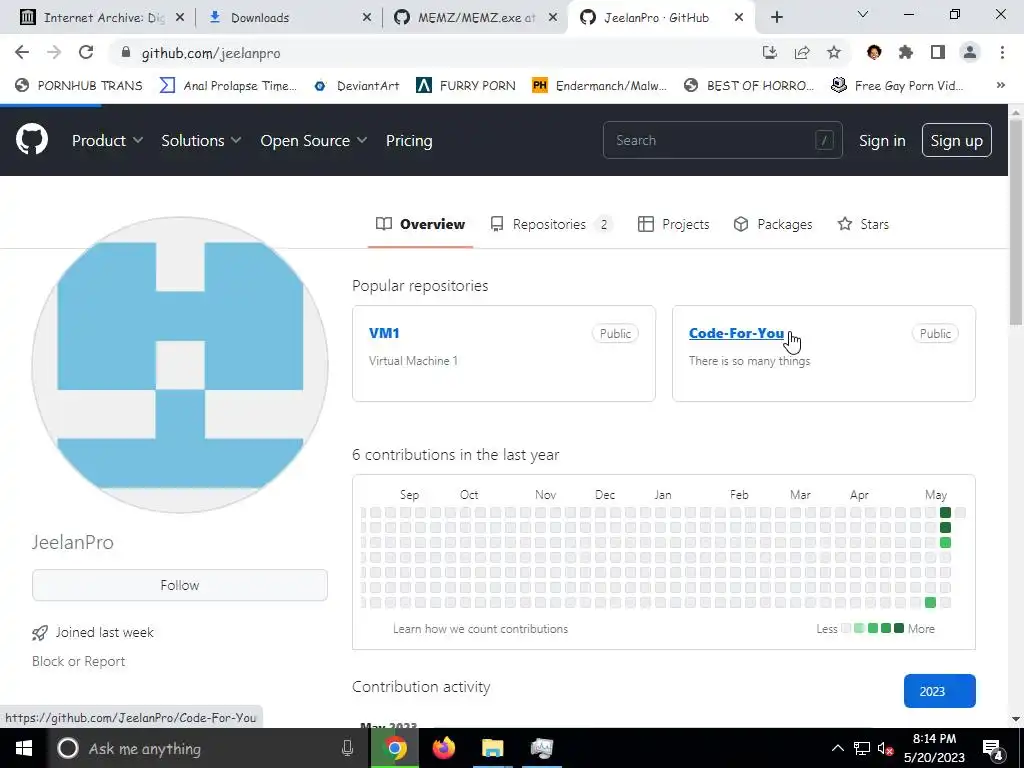Open the monitor app taskbar icon
Viewport: 1024px width, 768px height.
click(541, 748)
